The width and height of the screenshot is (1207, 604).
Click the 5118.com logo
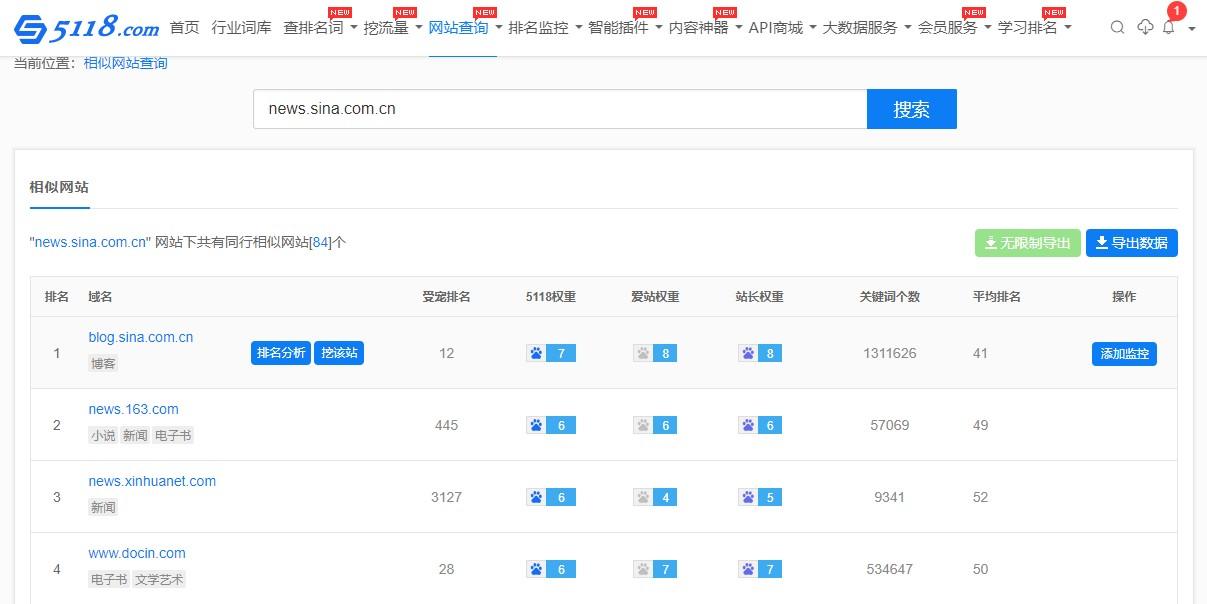click(x=86, y=28)
